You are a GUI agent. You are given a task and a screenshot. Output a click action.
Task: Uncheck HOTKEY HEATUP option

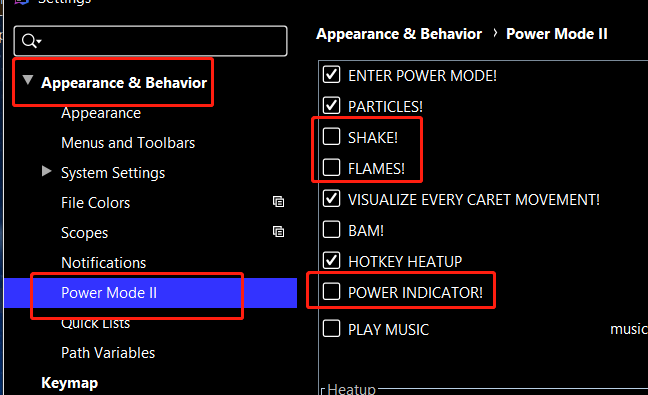[331, 260]
